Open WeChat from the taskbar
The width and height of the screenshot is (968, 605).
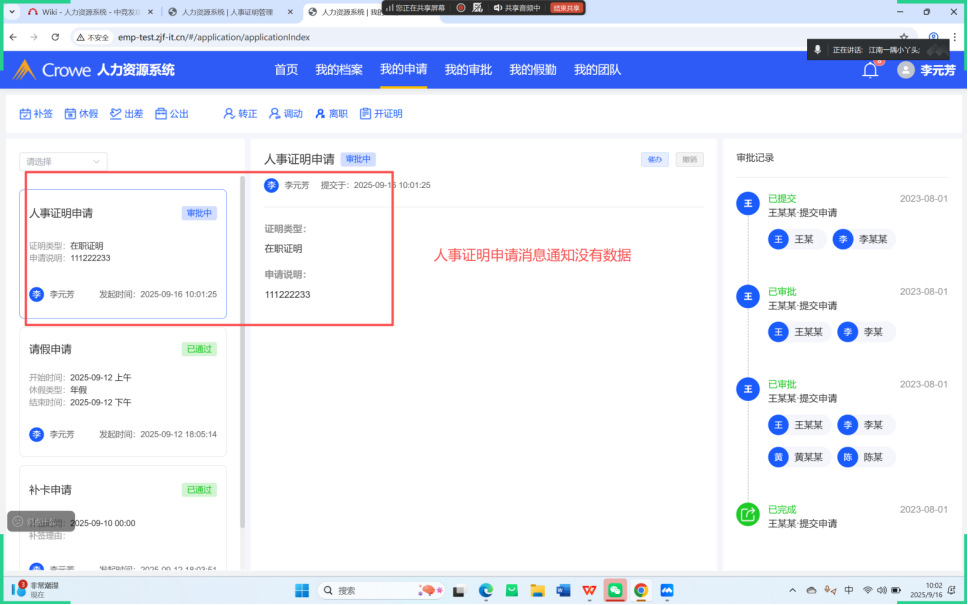[615, 591]
